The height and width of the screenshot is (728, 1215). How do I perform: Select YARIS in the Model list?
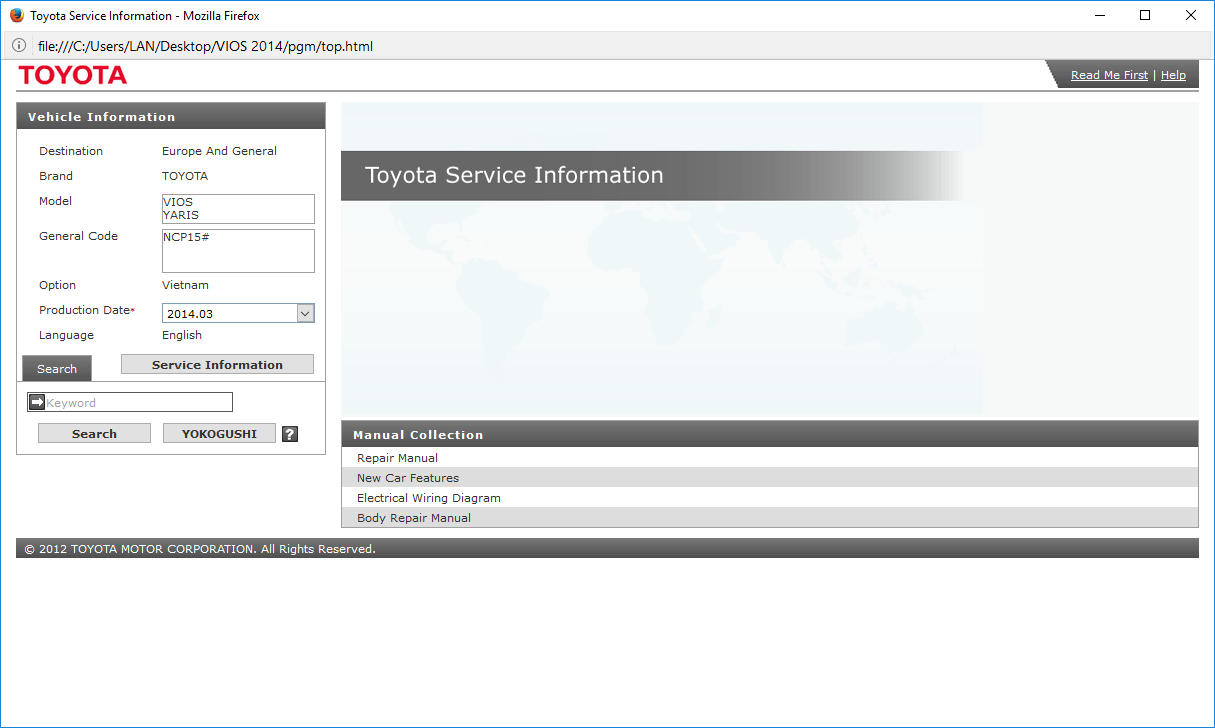click(x=181, y=215)
